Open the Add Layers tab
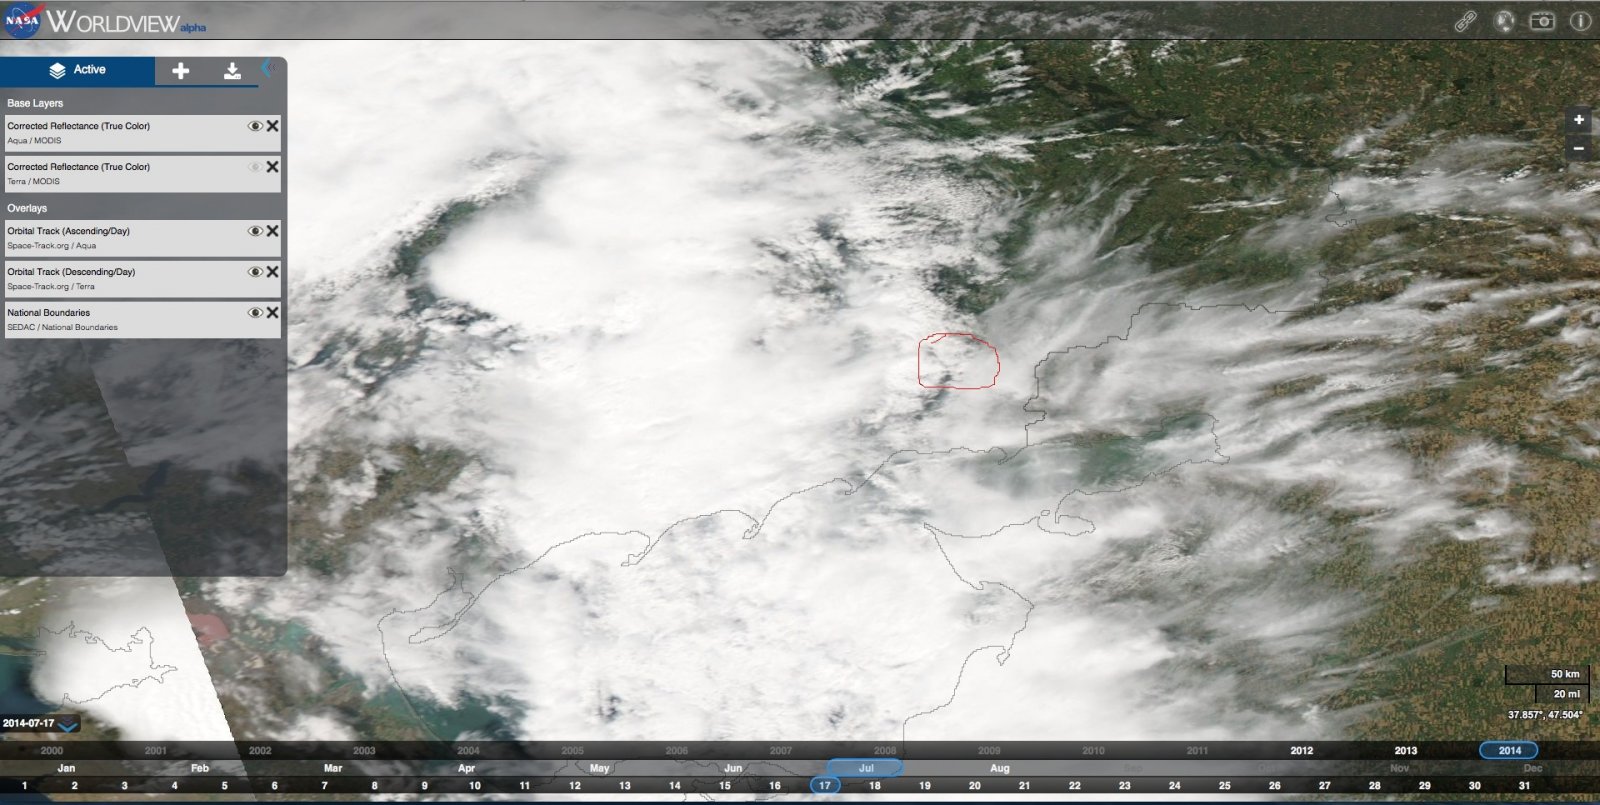 pyautogui.click(x=181, y=70)
